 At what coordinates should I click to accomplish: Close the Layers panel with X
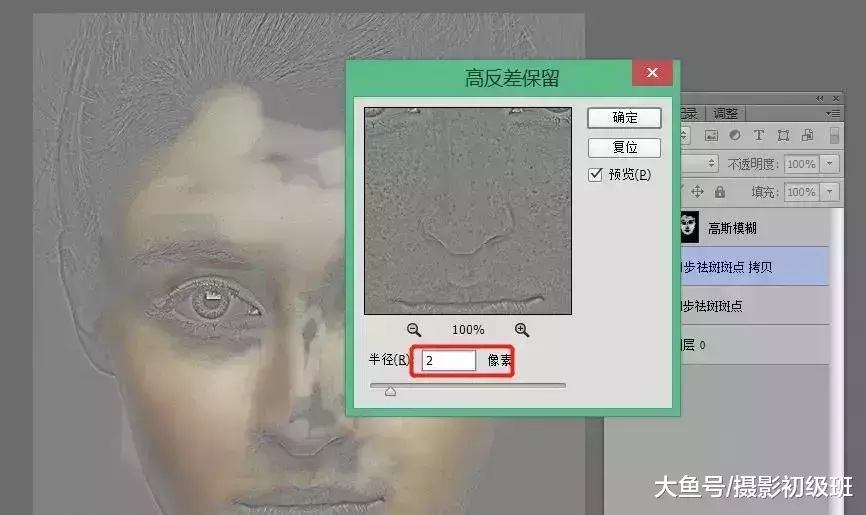836,98
